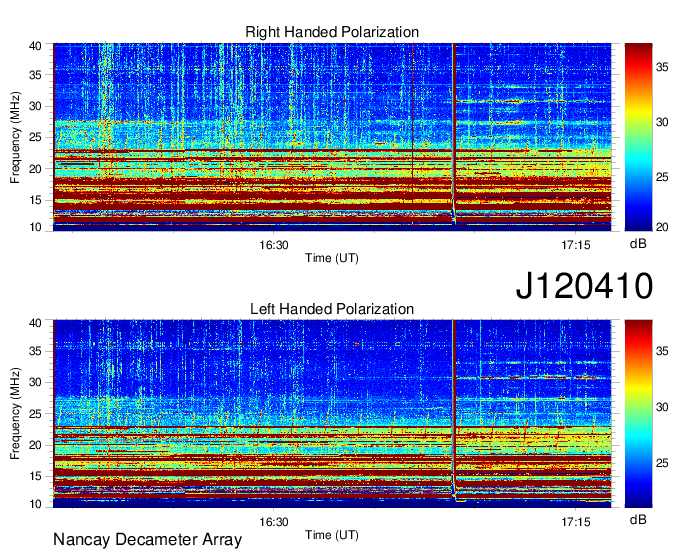
Task: Click the "Right Handed Polarization" title
Action: click(x=332, y=32)
